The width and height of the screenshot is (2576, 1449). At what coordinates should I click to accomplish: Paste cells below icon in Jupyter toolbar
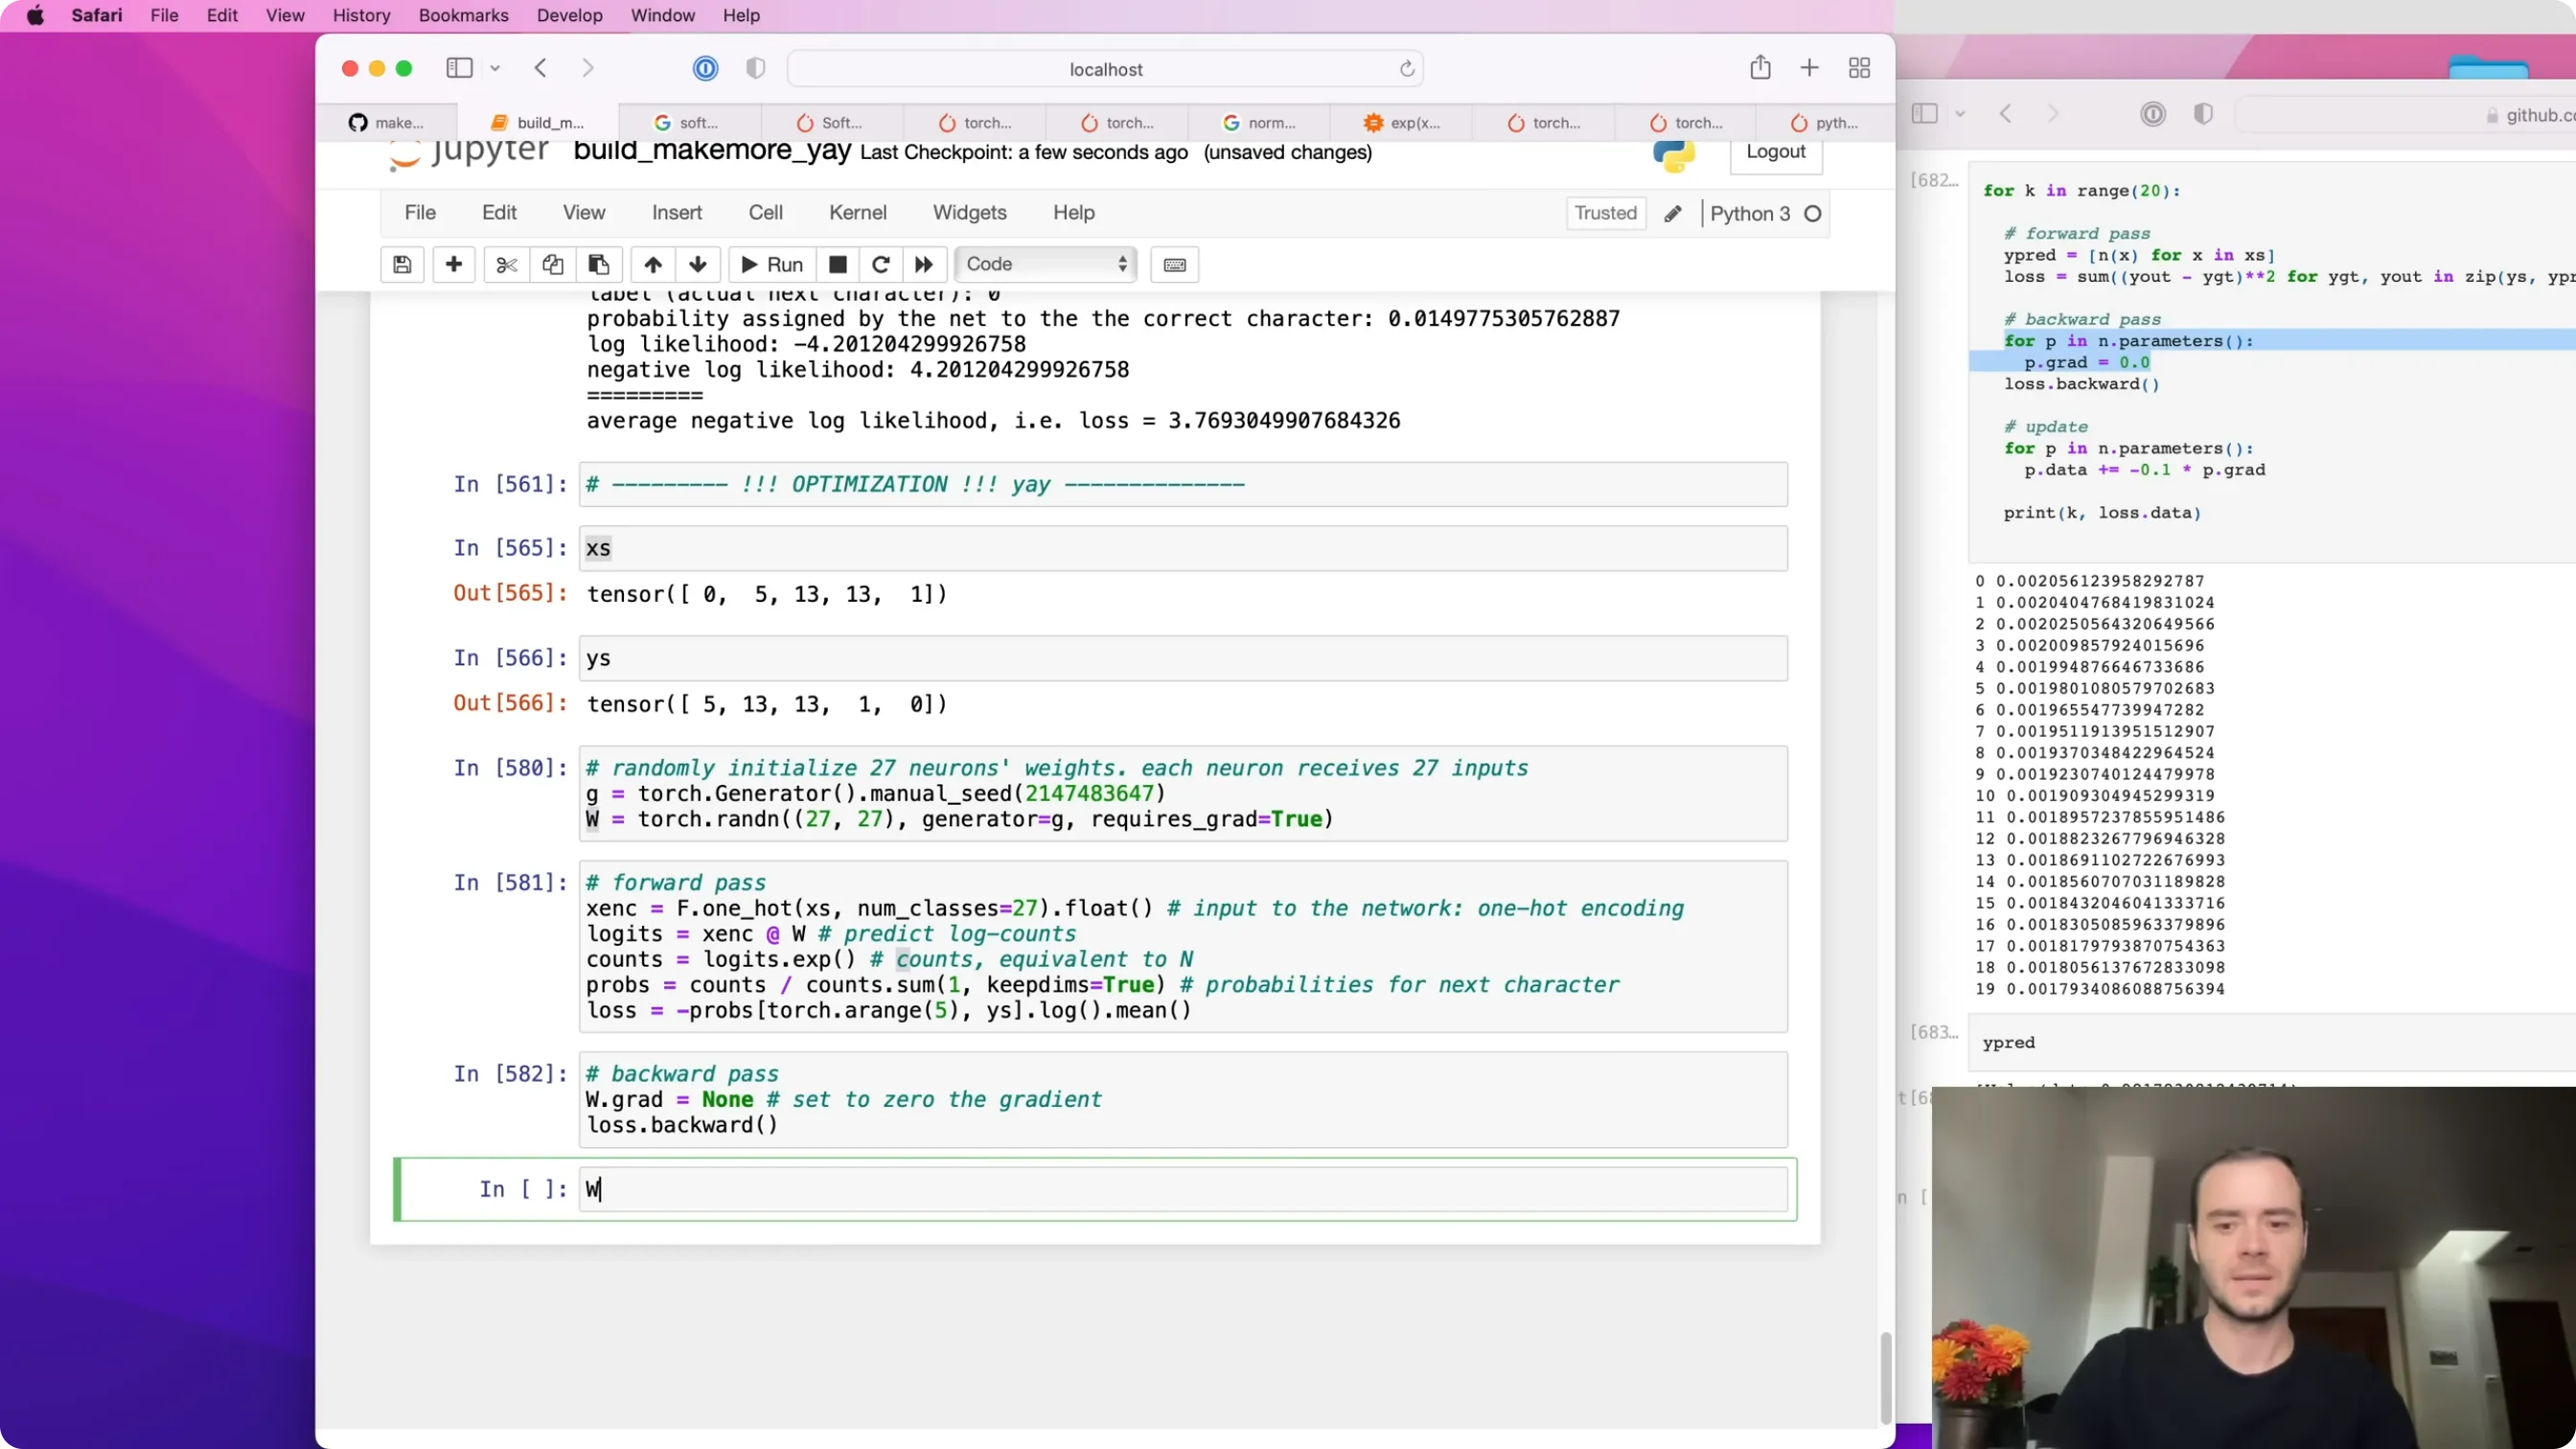click(598, 264)
